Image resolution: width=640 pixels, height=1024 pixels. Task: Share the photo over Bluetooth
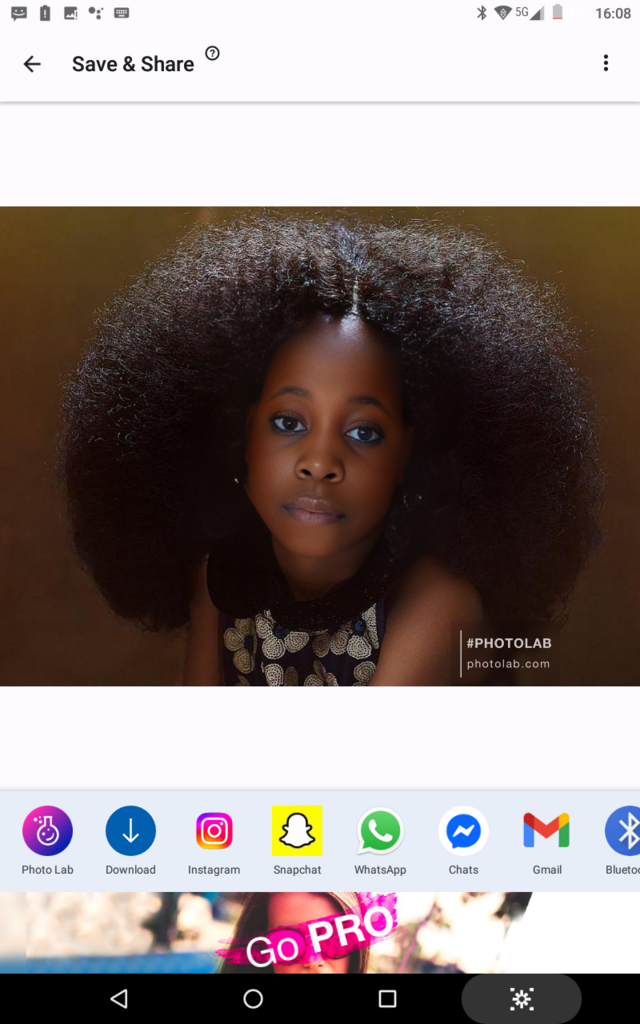click(624, 832)
